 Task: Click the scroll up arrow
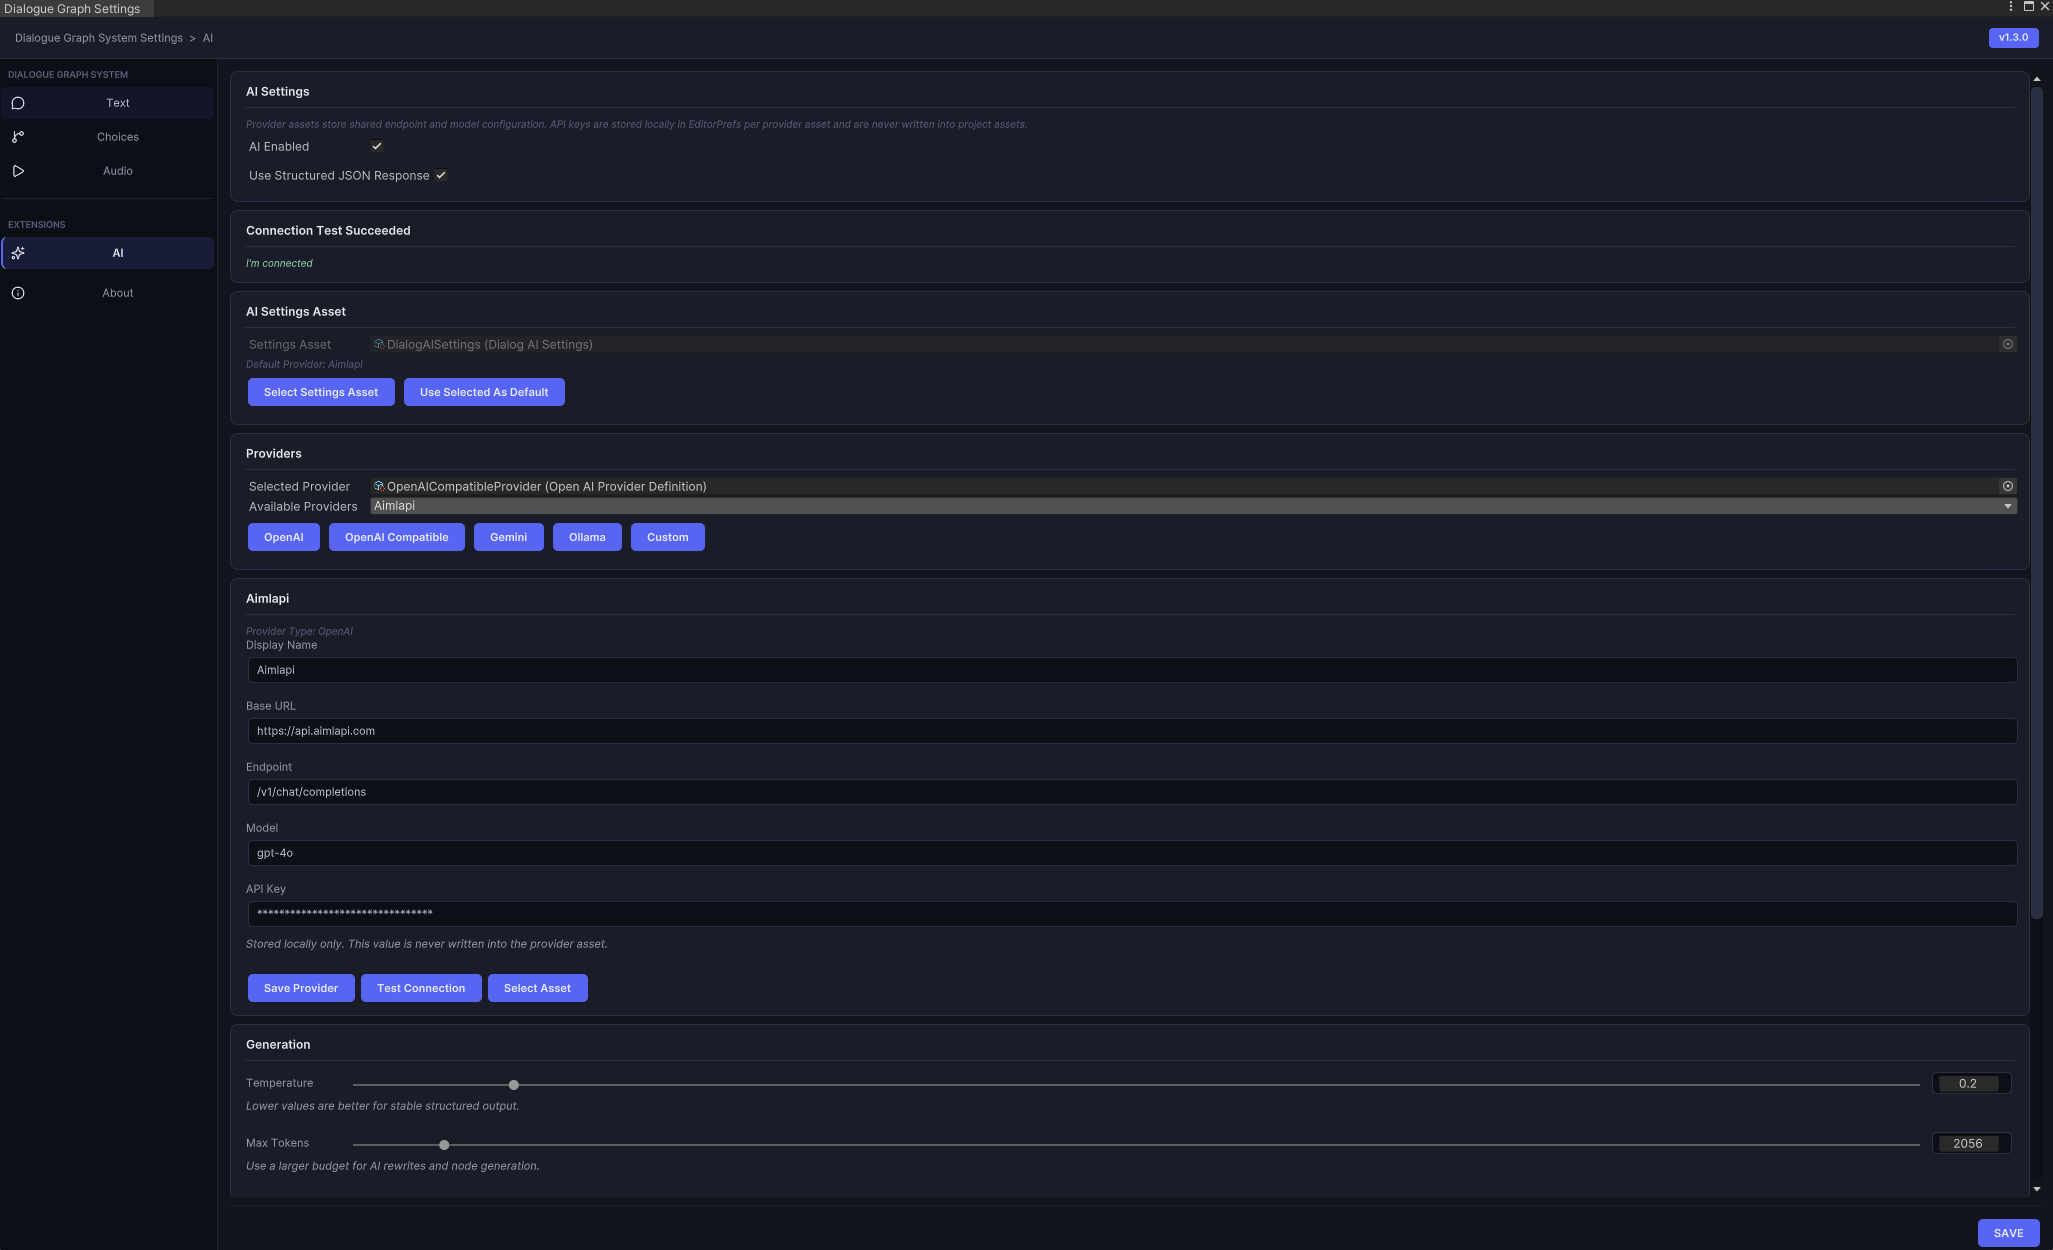tap(2036, 79)
